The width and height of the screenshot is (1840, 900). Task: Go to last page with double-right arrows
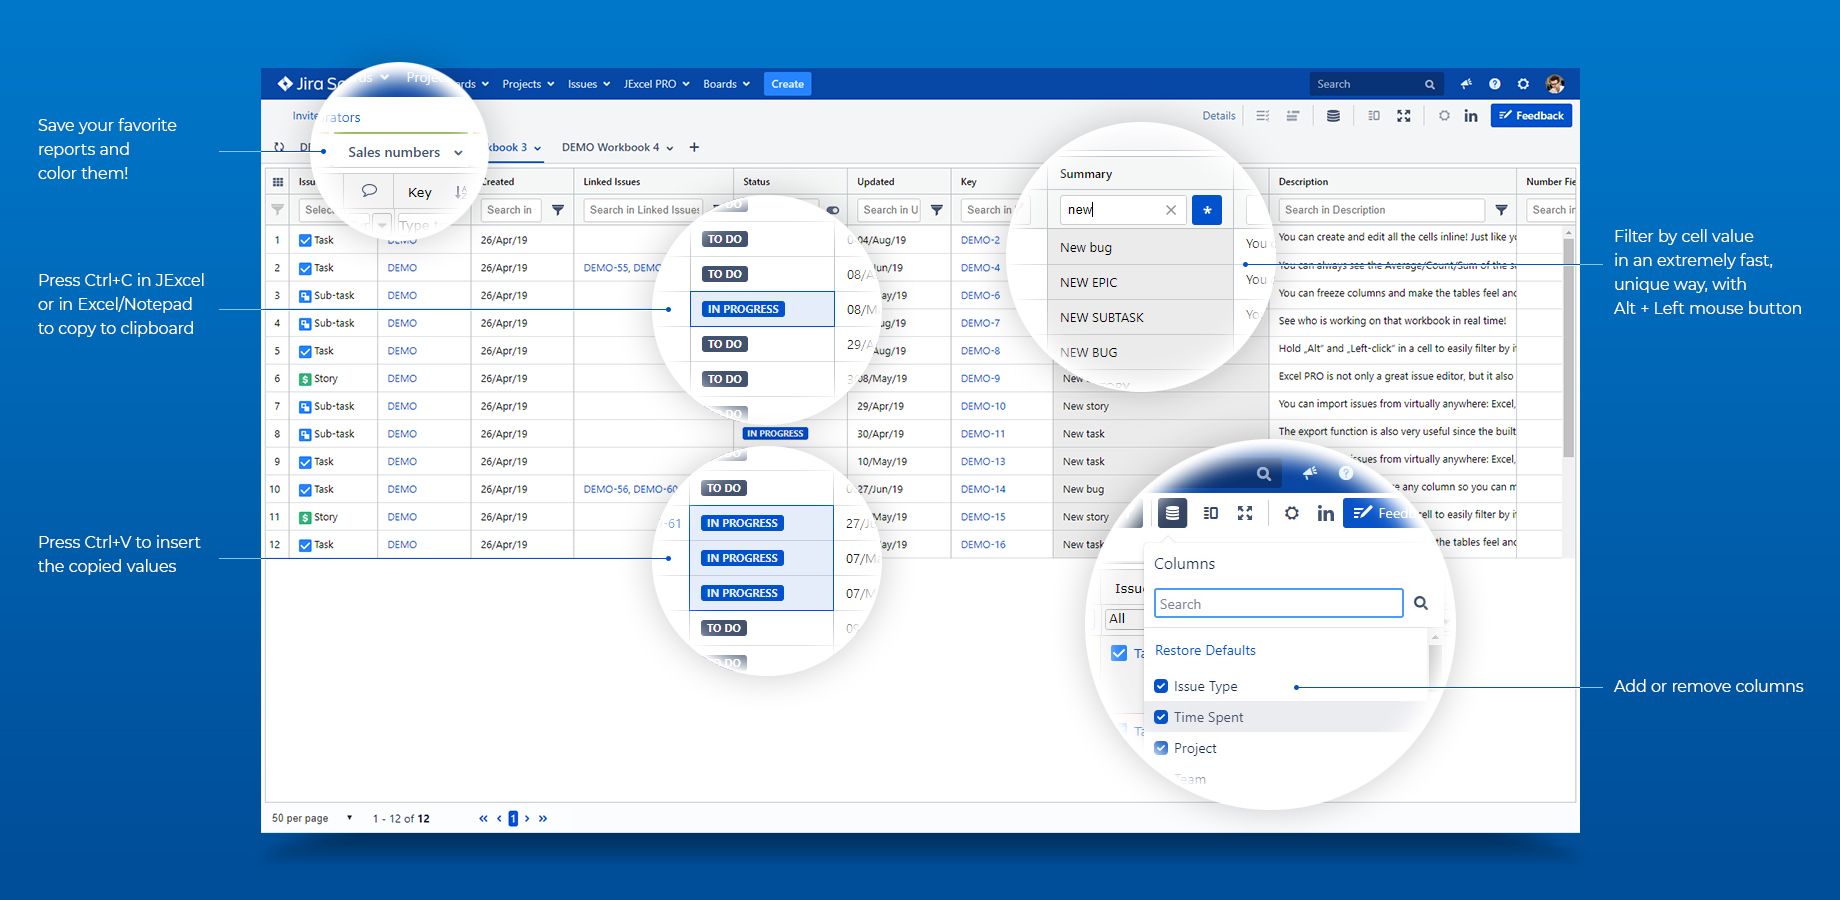[543, 818]
